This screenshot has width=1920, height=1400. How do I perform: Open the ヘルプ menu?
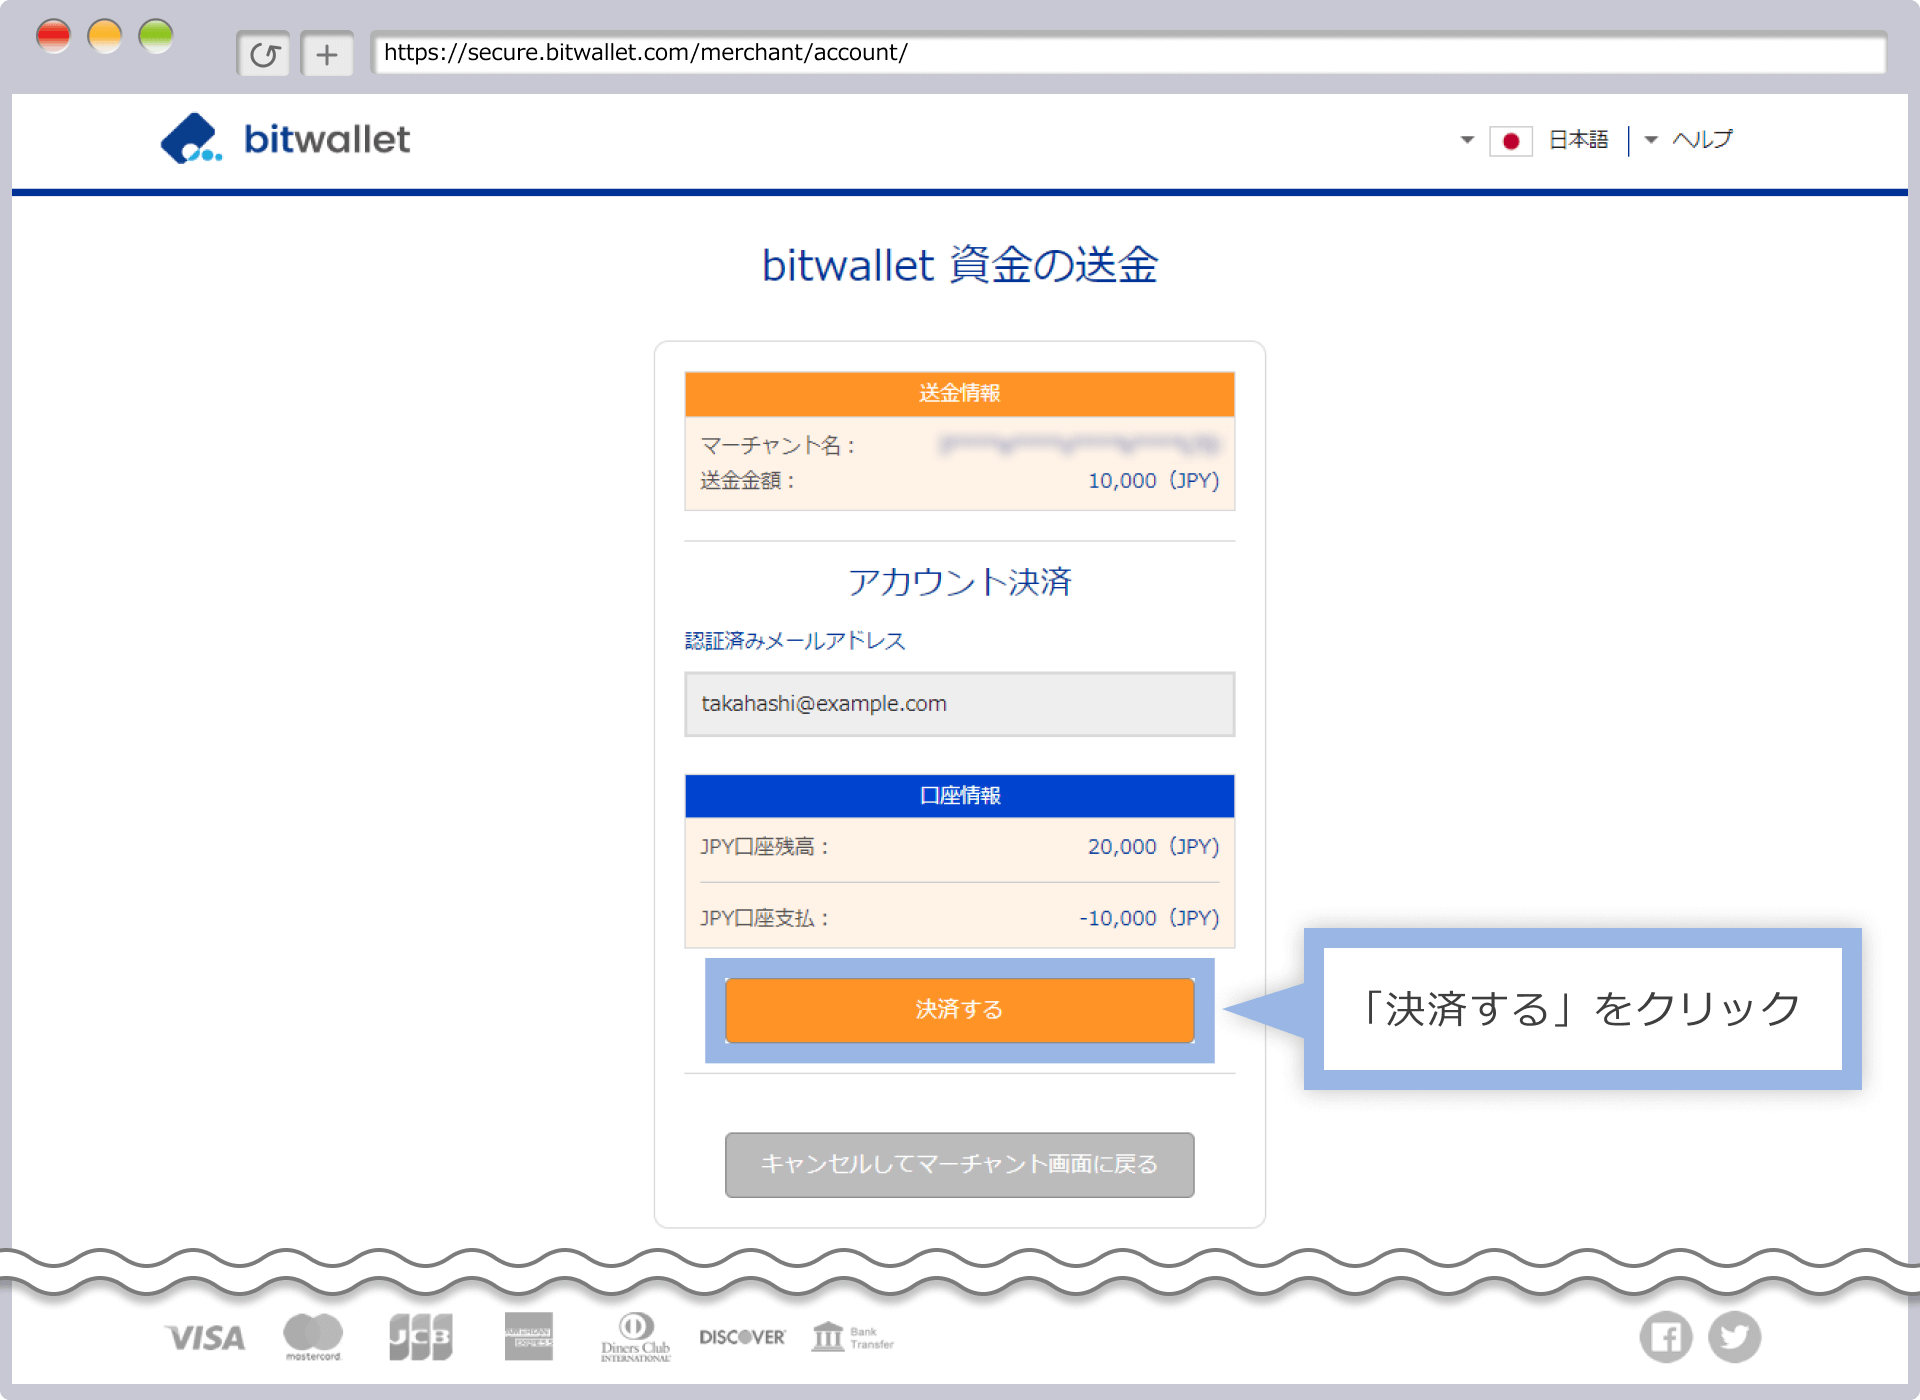(1703, 140)
